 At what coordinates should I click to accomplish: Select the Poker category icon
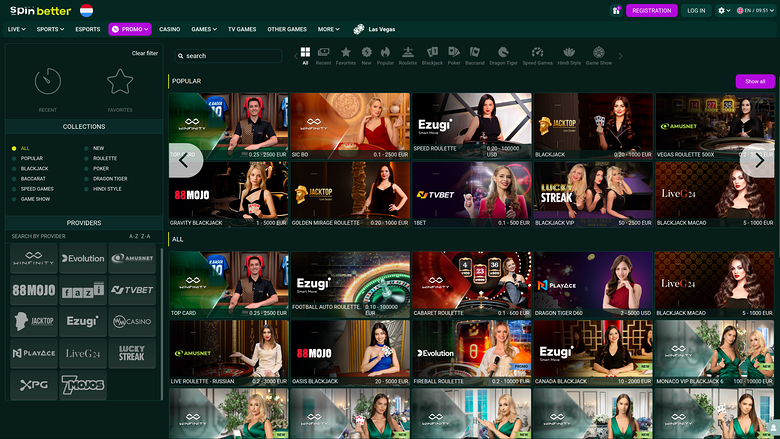pyautogui.click(x=454, y=56)
